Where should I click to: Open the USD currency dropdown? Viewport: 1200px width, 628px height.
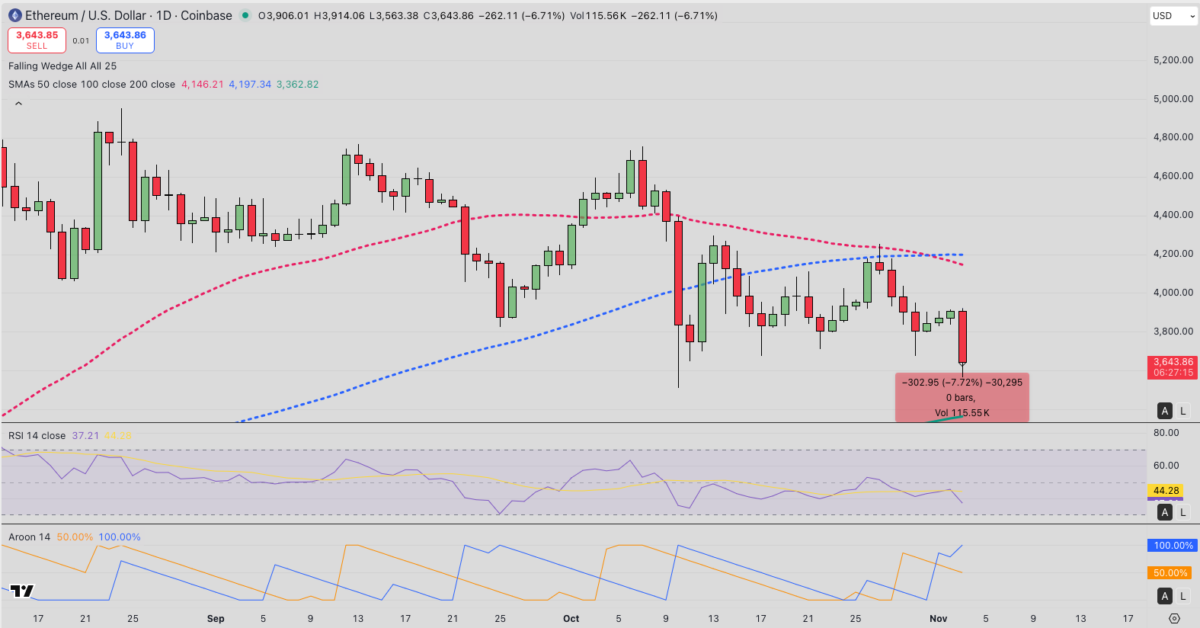1172,15
